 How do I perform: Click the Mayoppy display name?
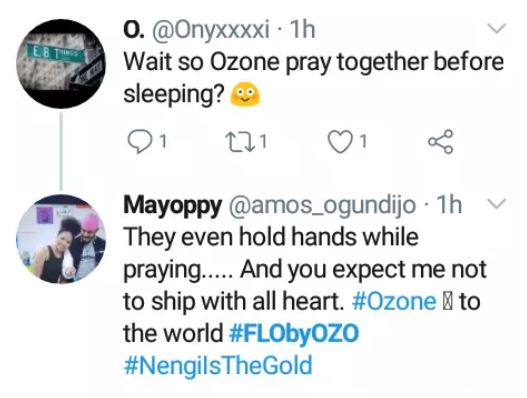click(x=172, y=206)
